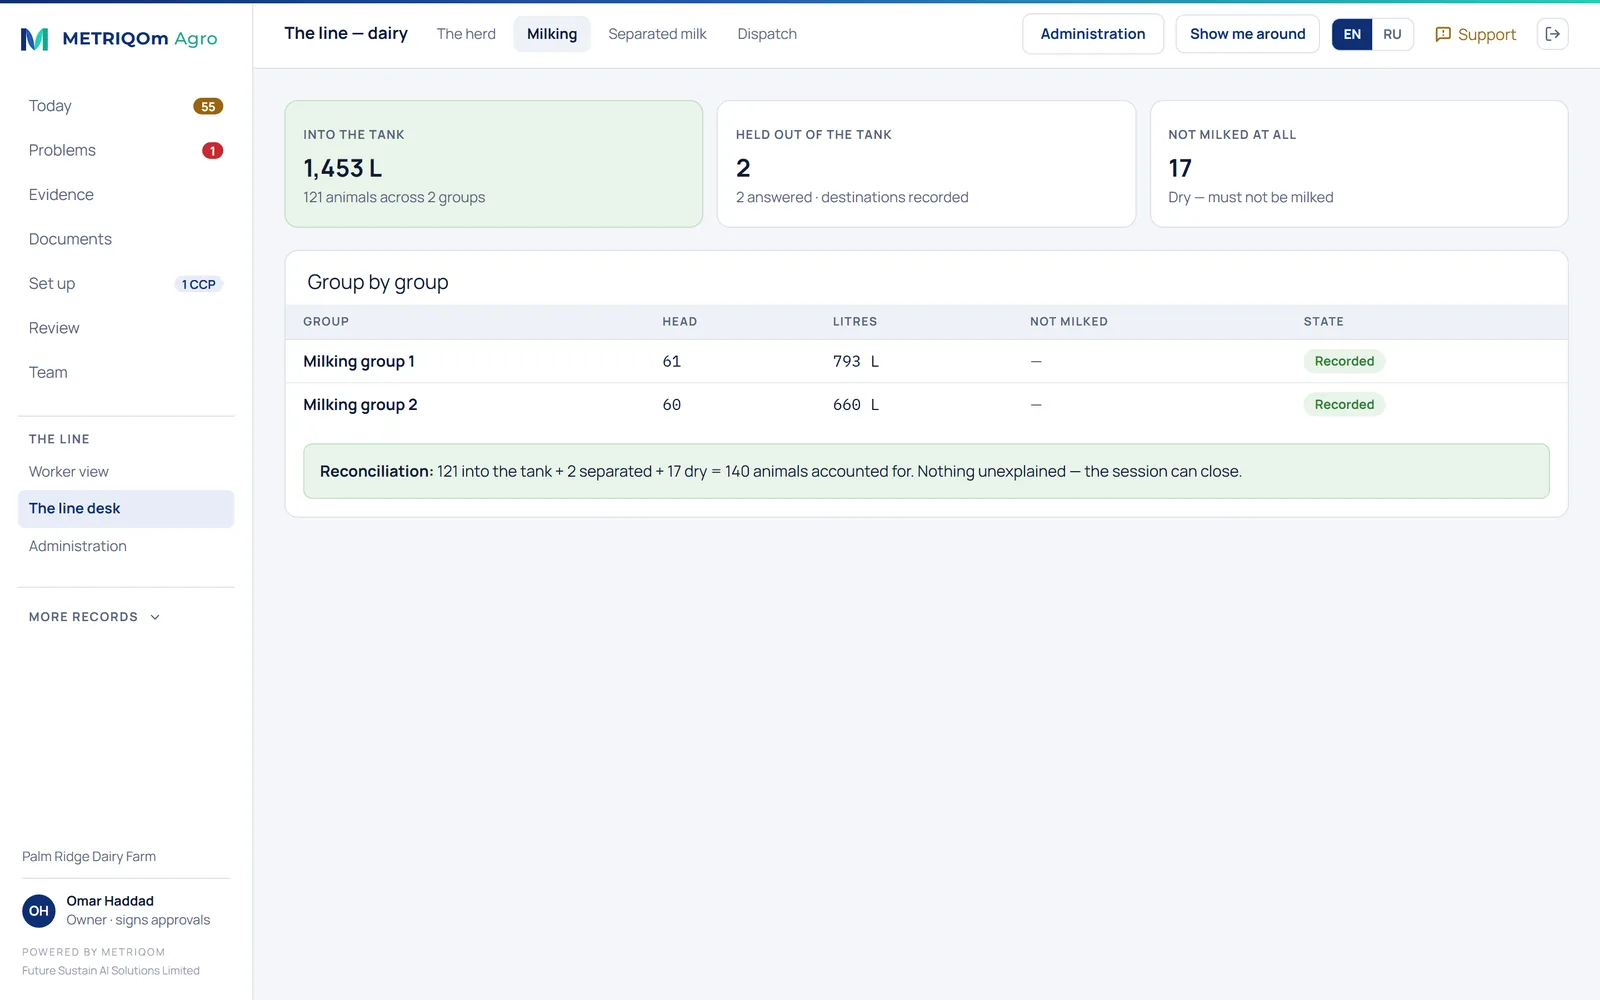Switch language to RU

point(1392,34)
